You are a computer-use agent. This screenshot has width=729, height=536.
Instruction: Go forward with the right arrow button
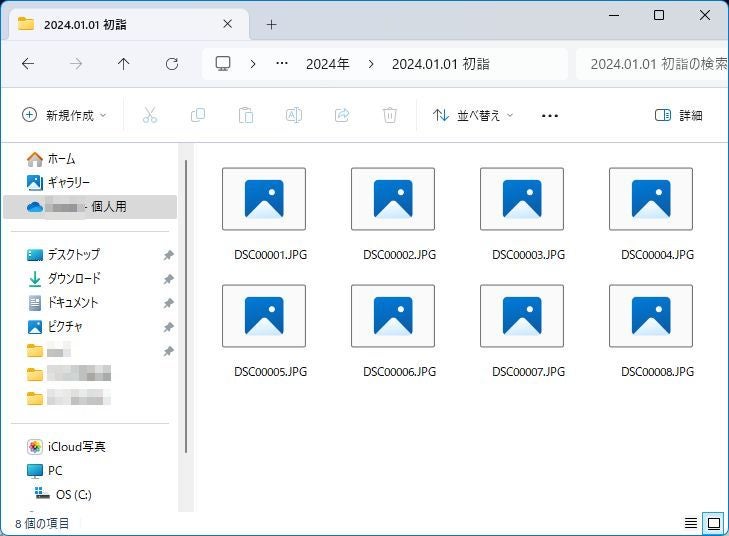coord(76,64)
